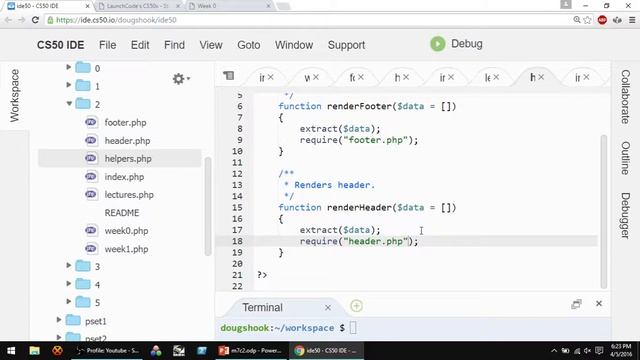Open week1.php from the file tree
This screenshot has height=360, width=640.
(x=126, y=249)
